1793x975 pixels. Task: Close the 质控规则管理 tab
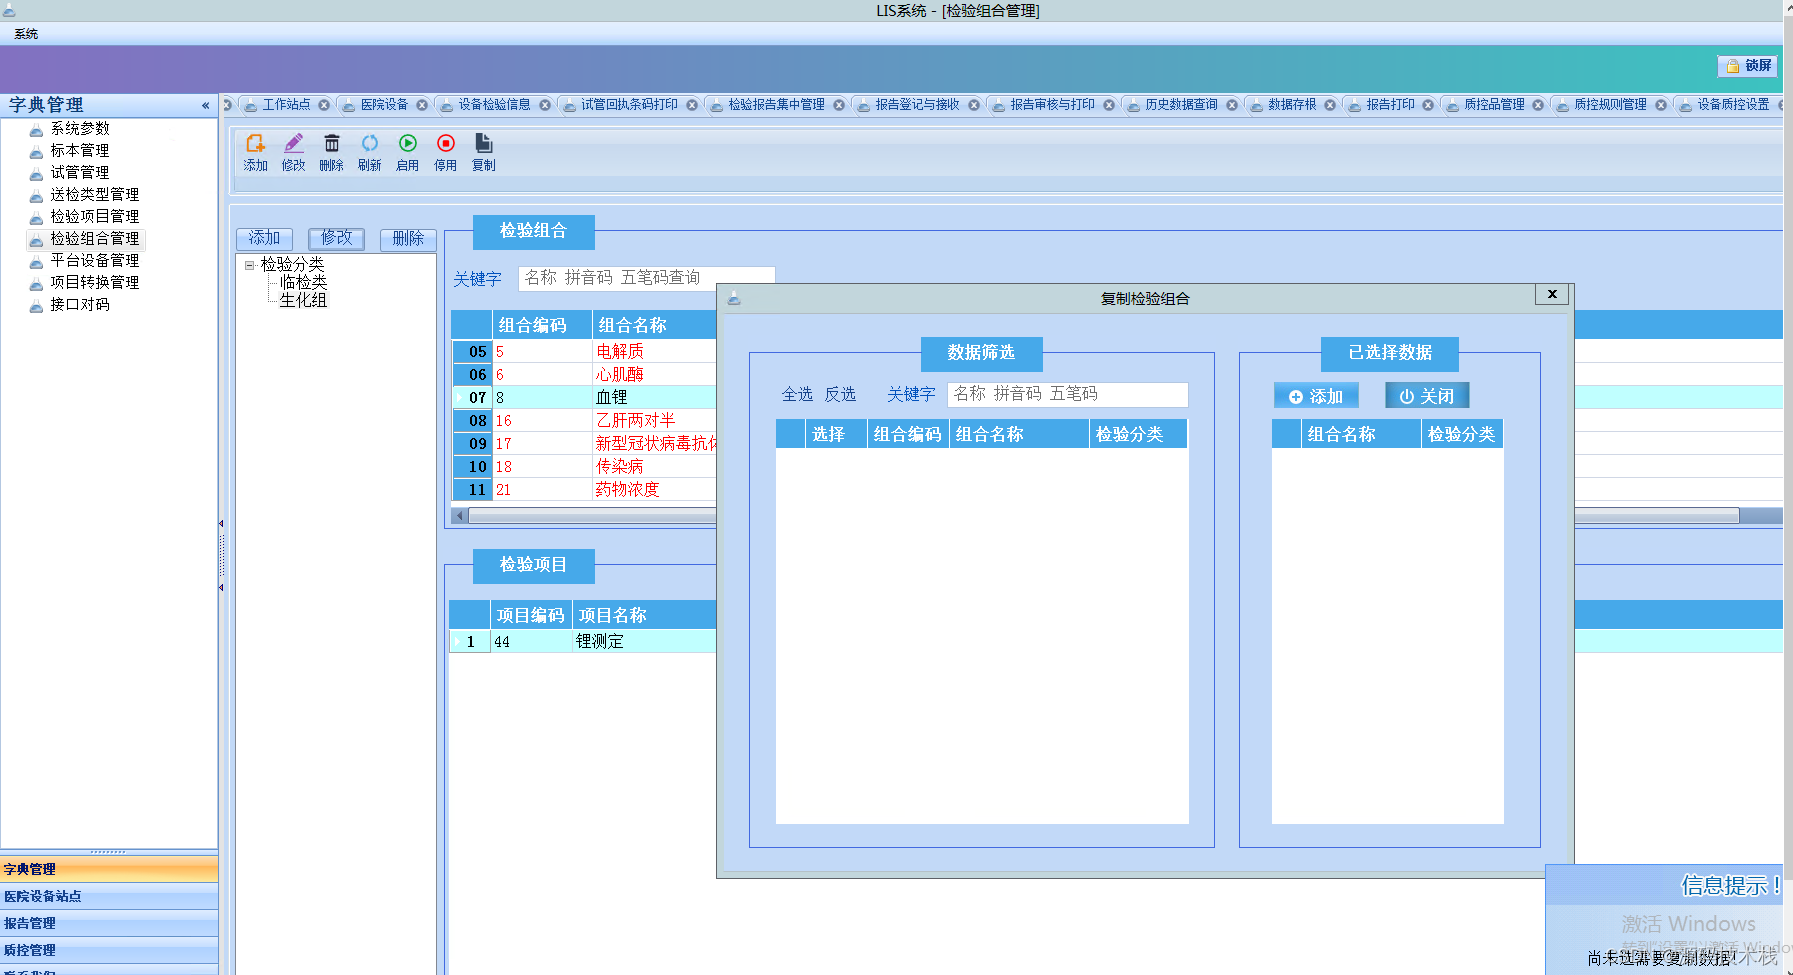(1661, 105)
